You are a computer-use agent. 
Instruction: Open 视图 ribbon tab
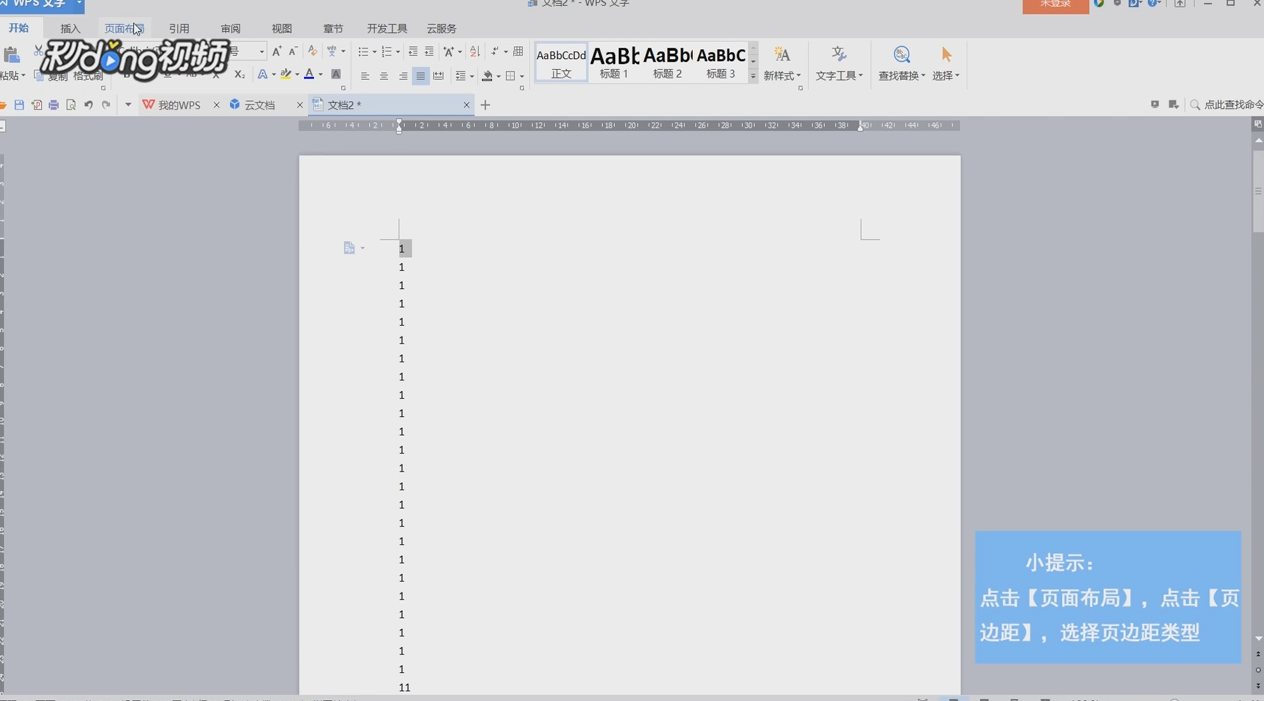pyautogui.click(x=282, y=29)
